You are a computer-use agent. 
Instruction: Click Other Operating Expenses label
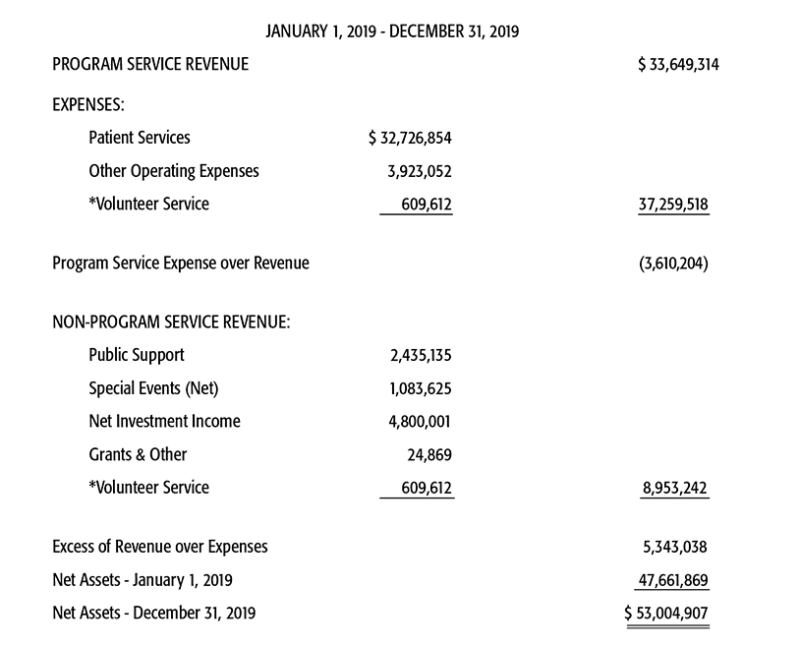174,171
